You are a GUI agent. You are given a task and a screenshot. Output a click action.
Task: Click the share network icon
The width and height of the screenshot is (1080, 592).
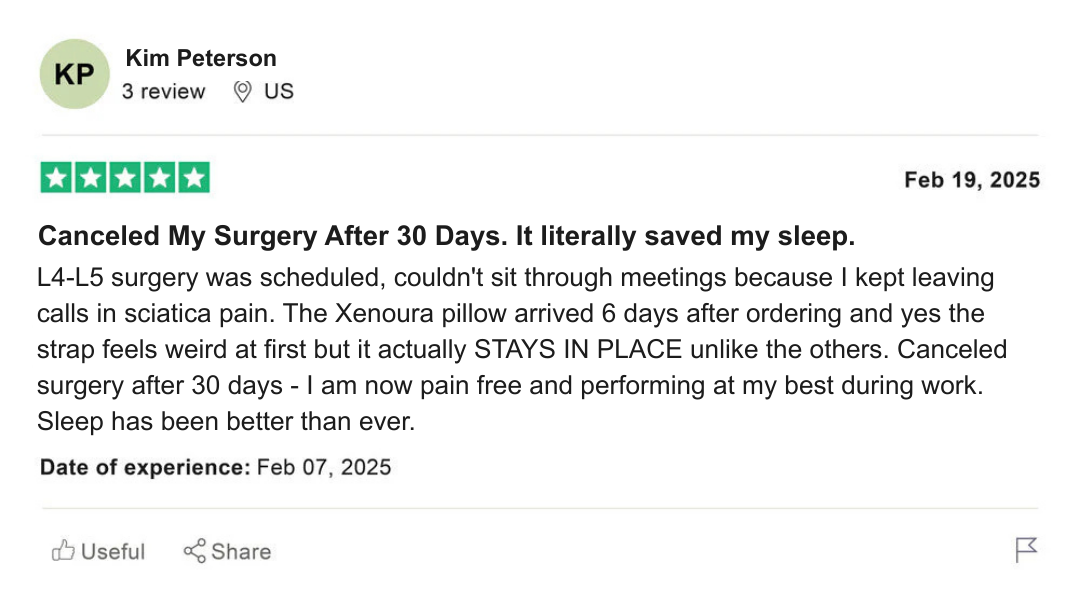(194, 551)
